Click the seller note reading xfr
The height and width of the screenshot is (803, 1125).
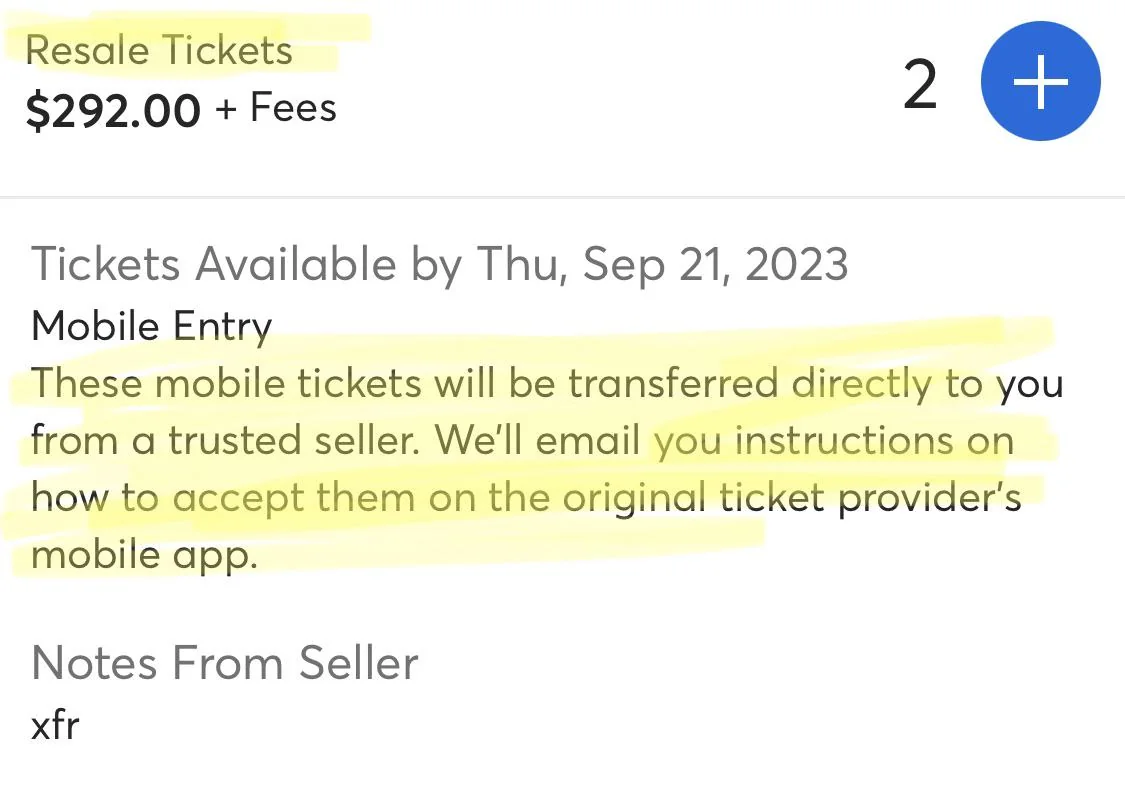(x=55, y=724)
